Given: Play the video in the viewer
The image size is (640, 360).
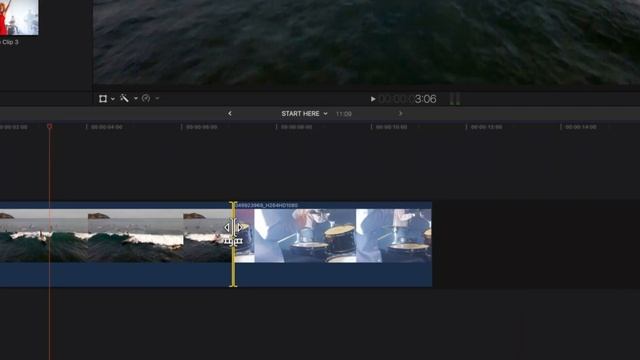Looking at the screenshot, I should coord(373,99).
